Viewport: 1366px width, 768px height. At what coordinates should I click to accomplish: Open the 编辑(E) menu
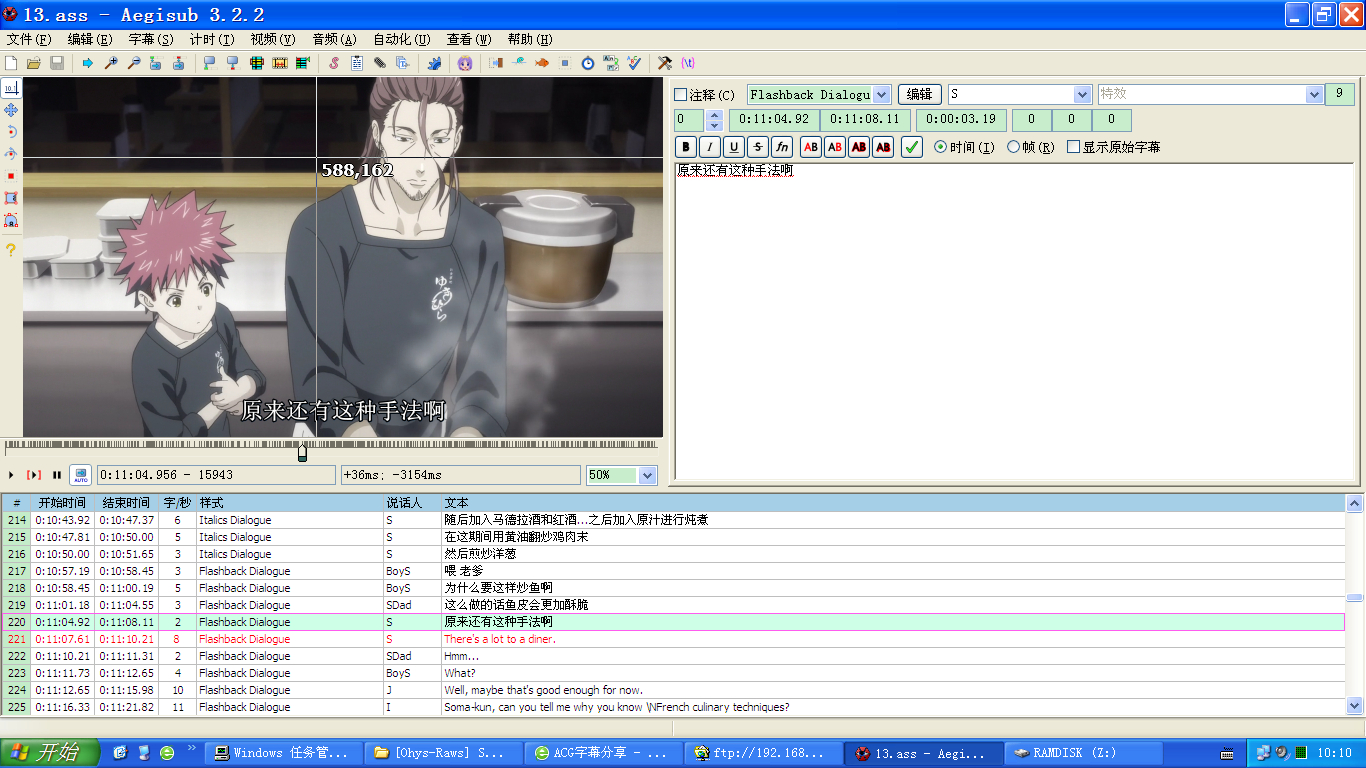[x=90, y=40]
